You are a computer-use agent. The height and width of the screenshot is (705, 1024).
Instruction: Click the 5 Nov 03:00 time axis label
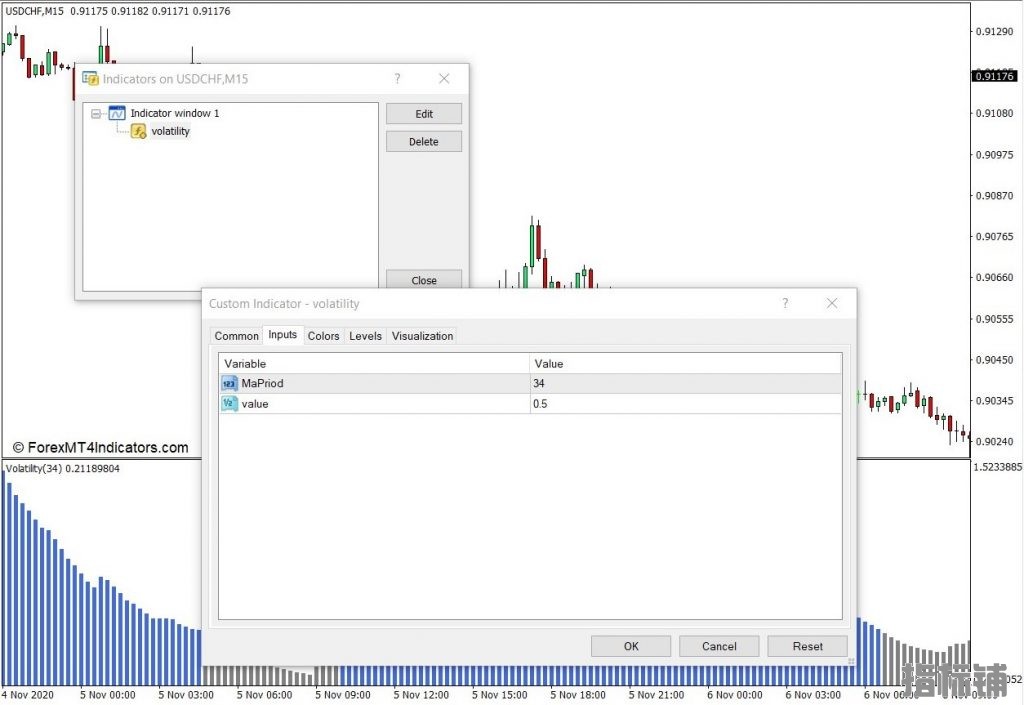186,695
